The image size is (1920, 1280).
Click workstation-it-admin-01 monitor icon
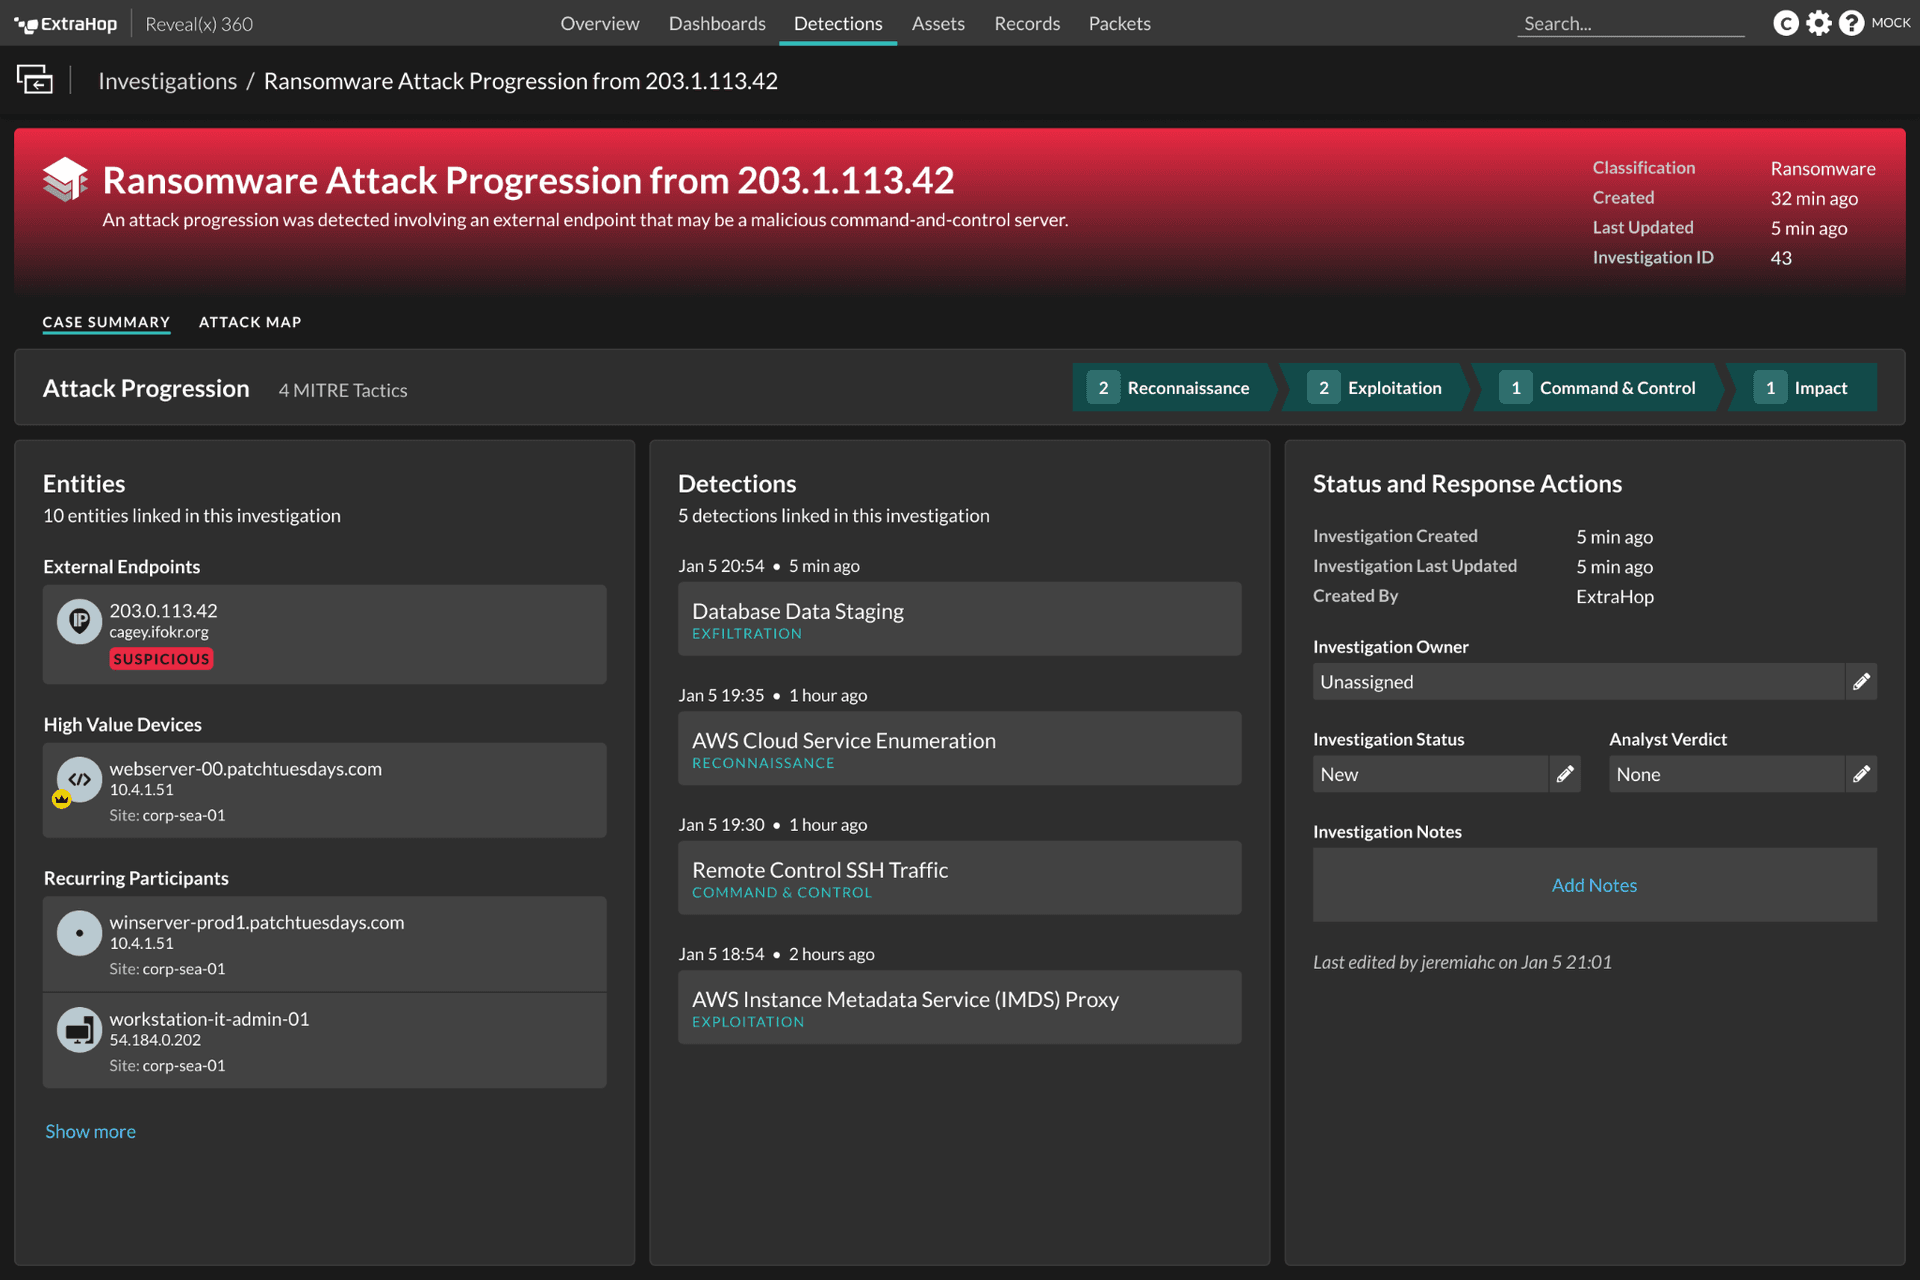click(x=79, y=1030)
